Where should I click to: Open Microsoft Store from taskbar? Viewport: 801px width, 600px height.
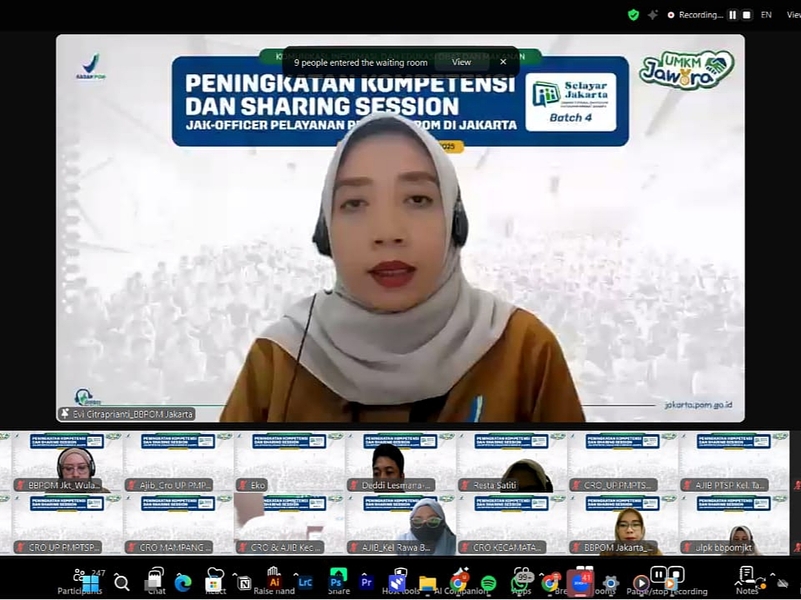click(214, 583)
